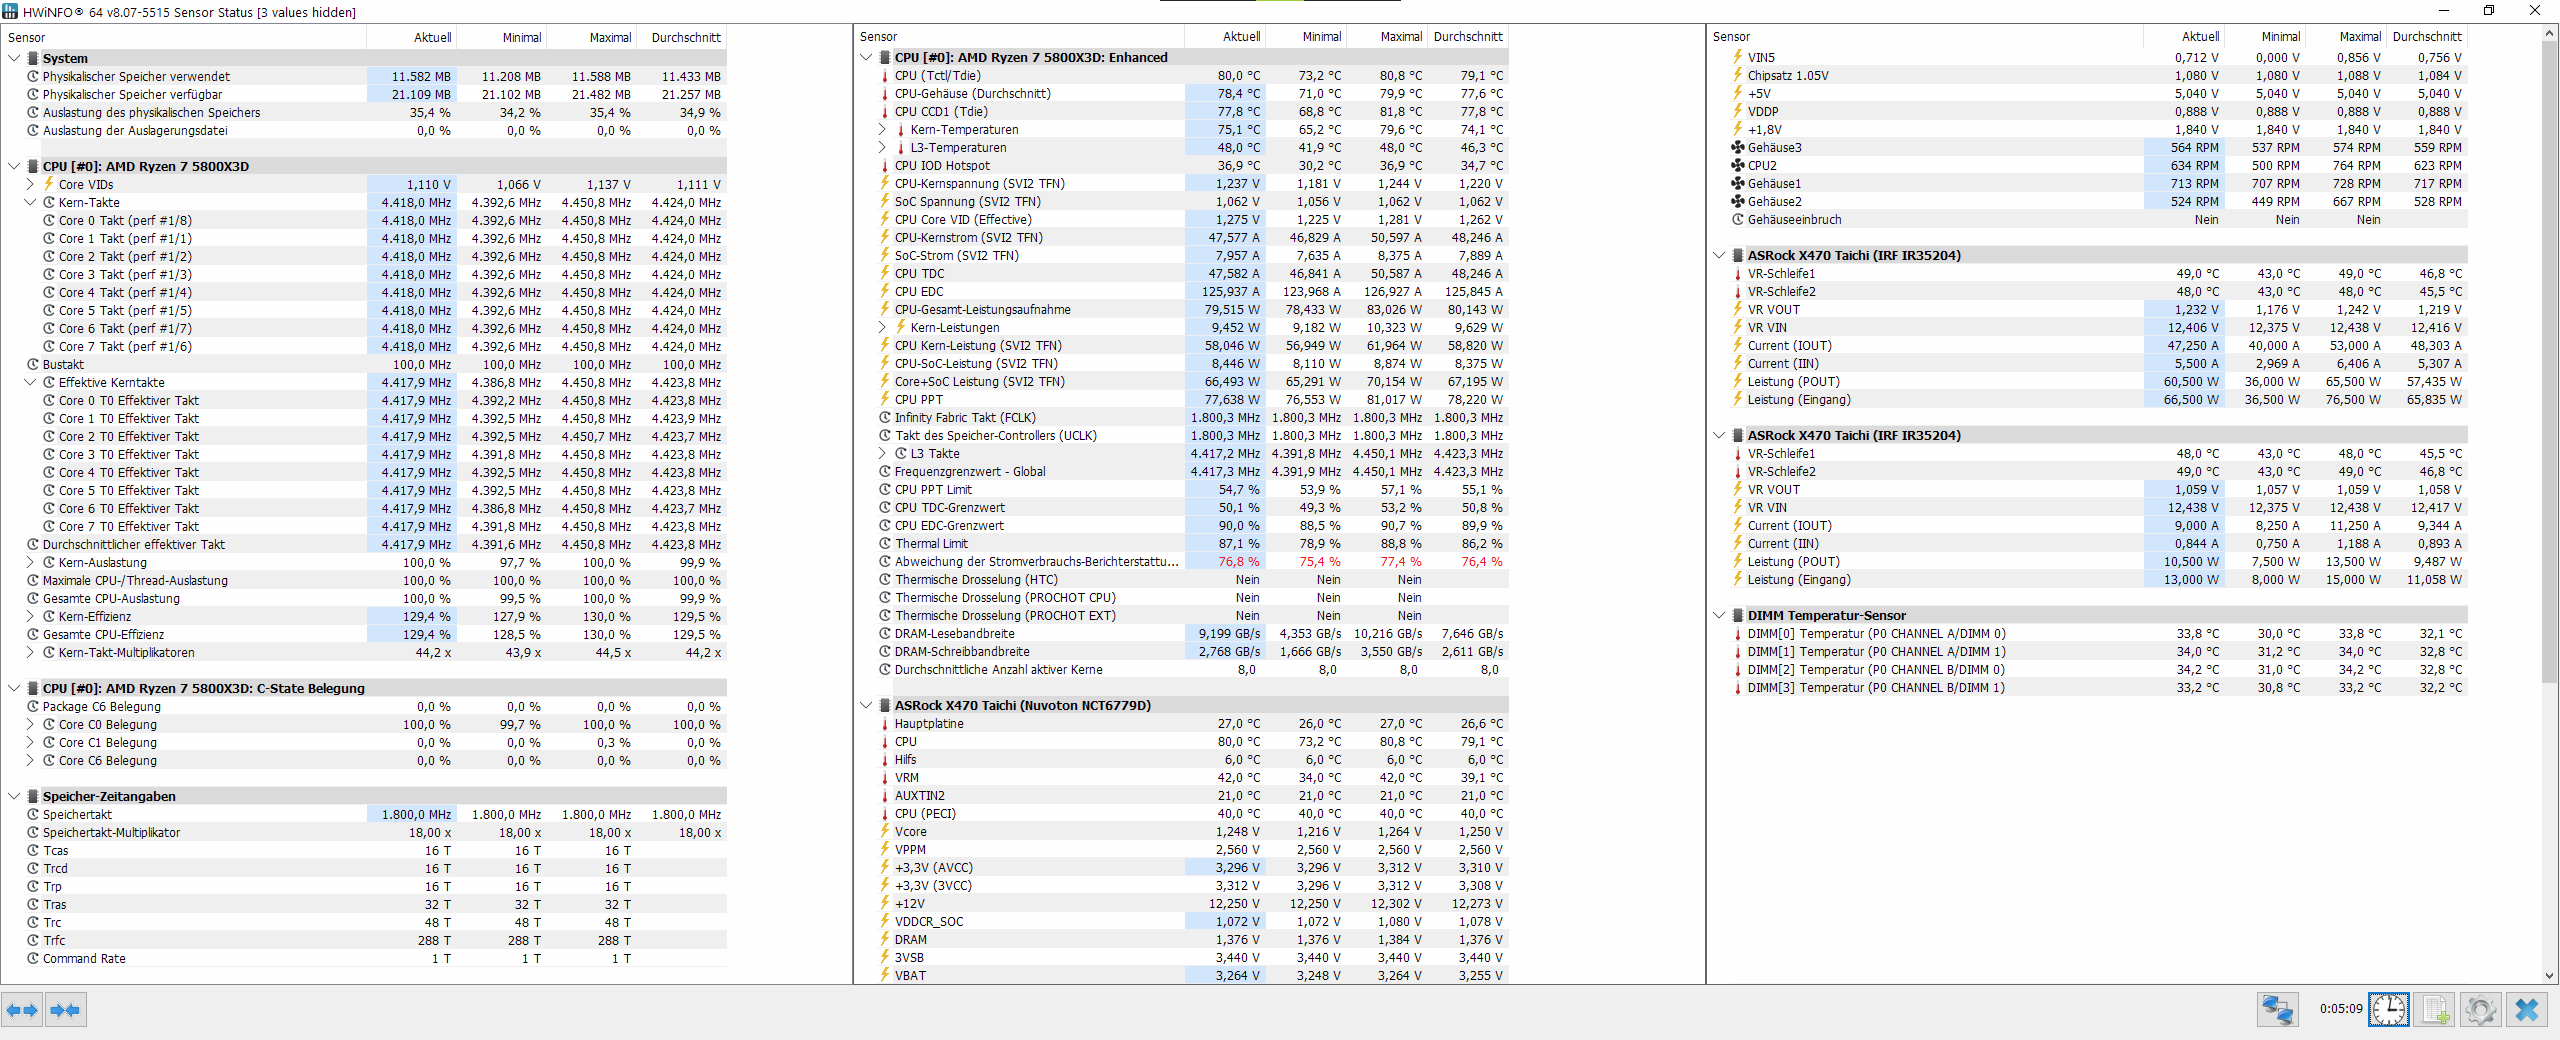Image resolution: width=2560 pixels, height=1040 pixels.
Task: Click the shrink-columns inward arrows button
Action: click(65, 1010)
